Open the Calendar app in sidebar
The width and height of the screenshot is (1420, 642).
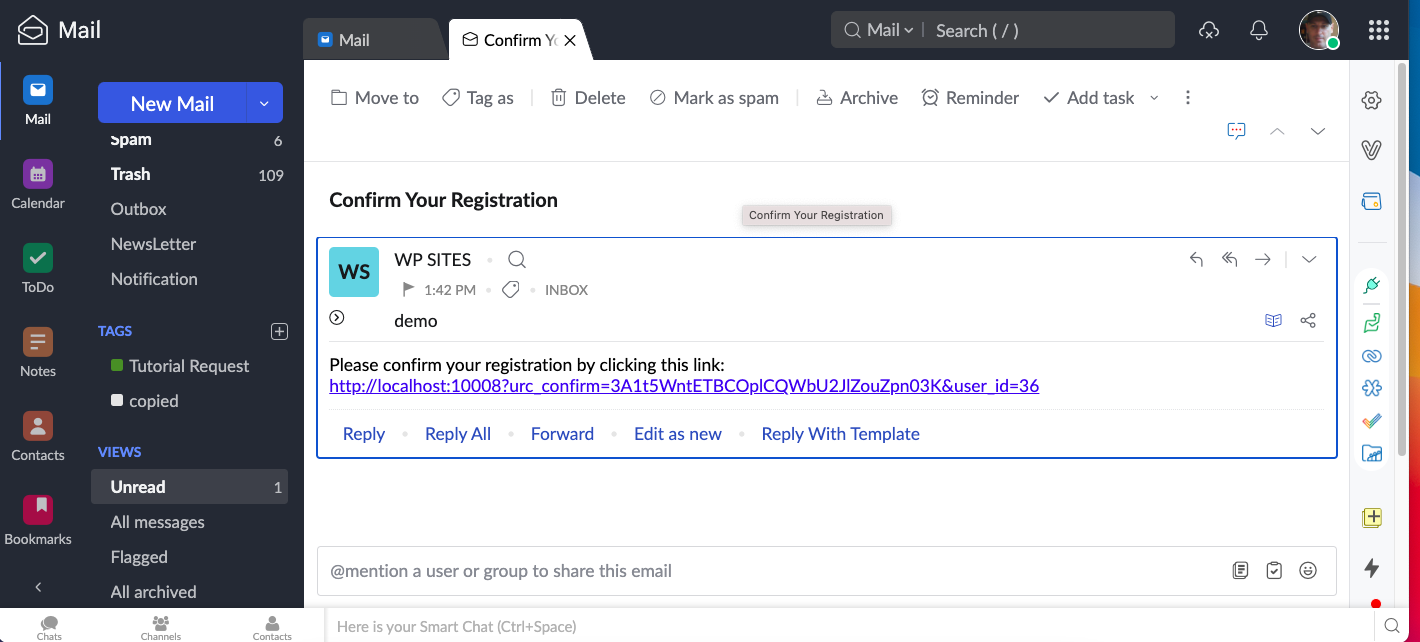(38, 176)
